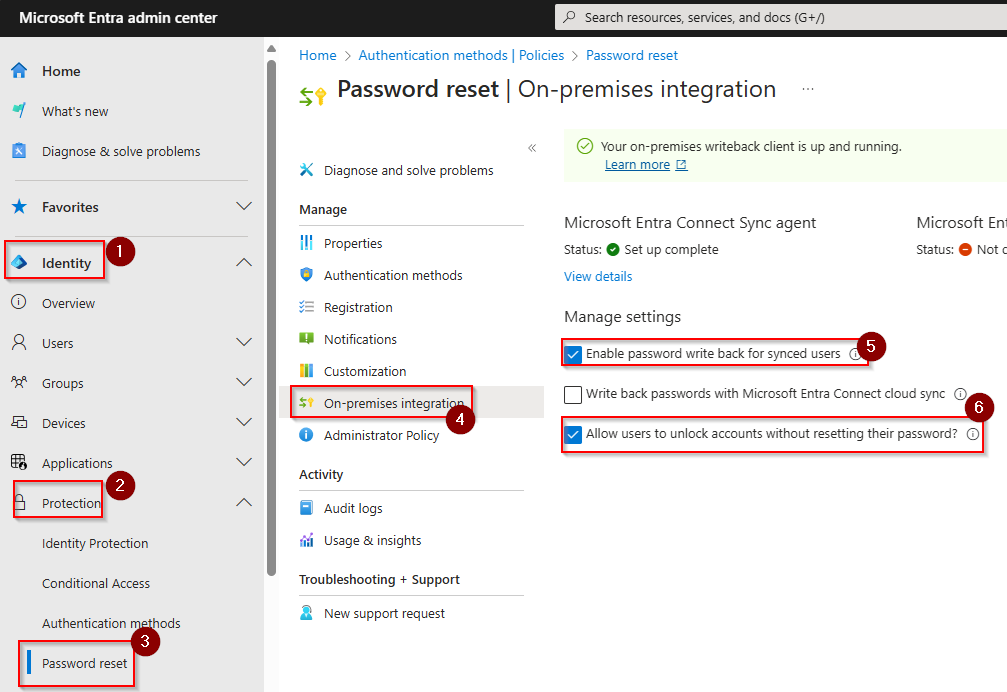
Task: Collapse the blade menu with double chevron
Action: [532, 148]
